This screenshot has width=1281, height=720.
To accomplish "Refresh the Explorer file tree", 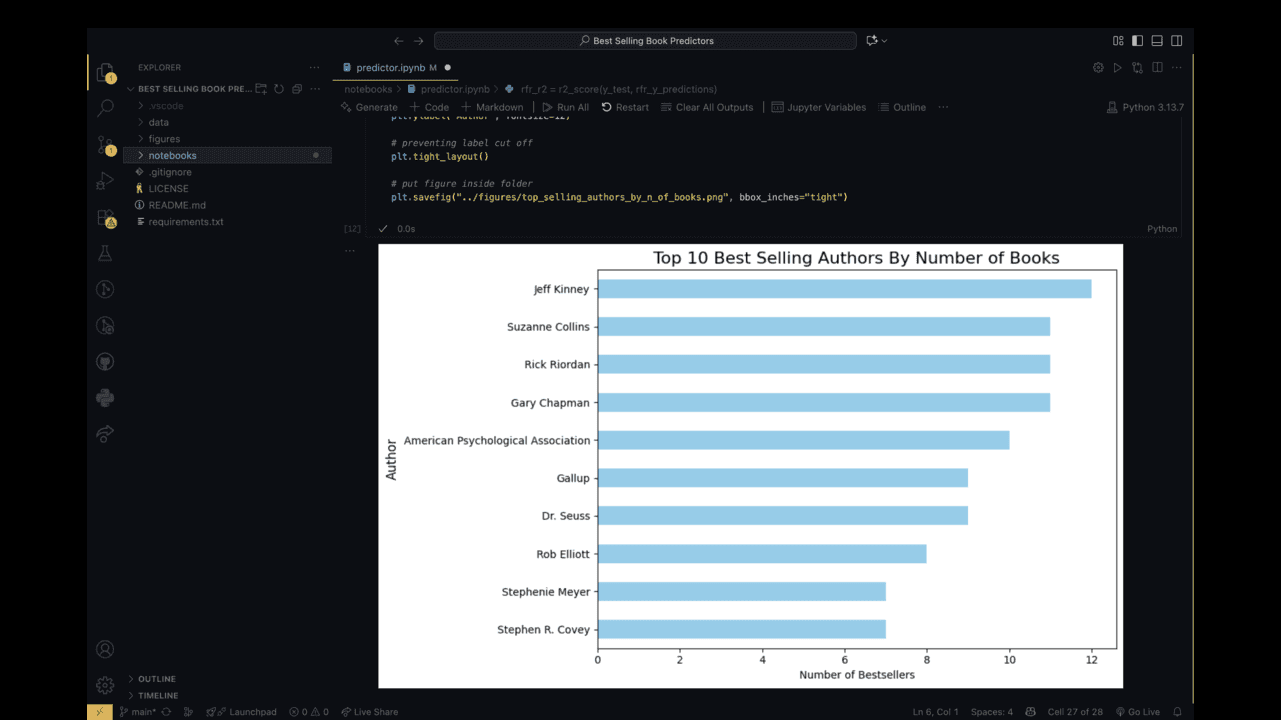I will (279, 89).
